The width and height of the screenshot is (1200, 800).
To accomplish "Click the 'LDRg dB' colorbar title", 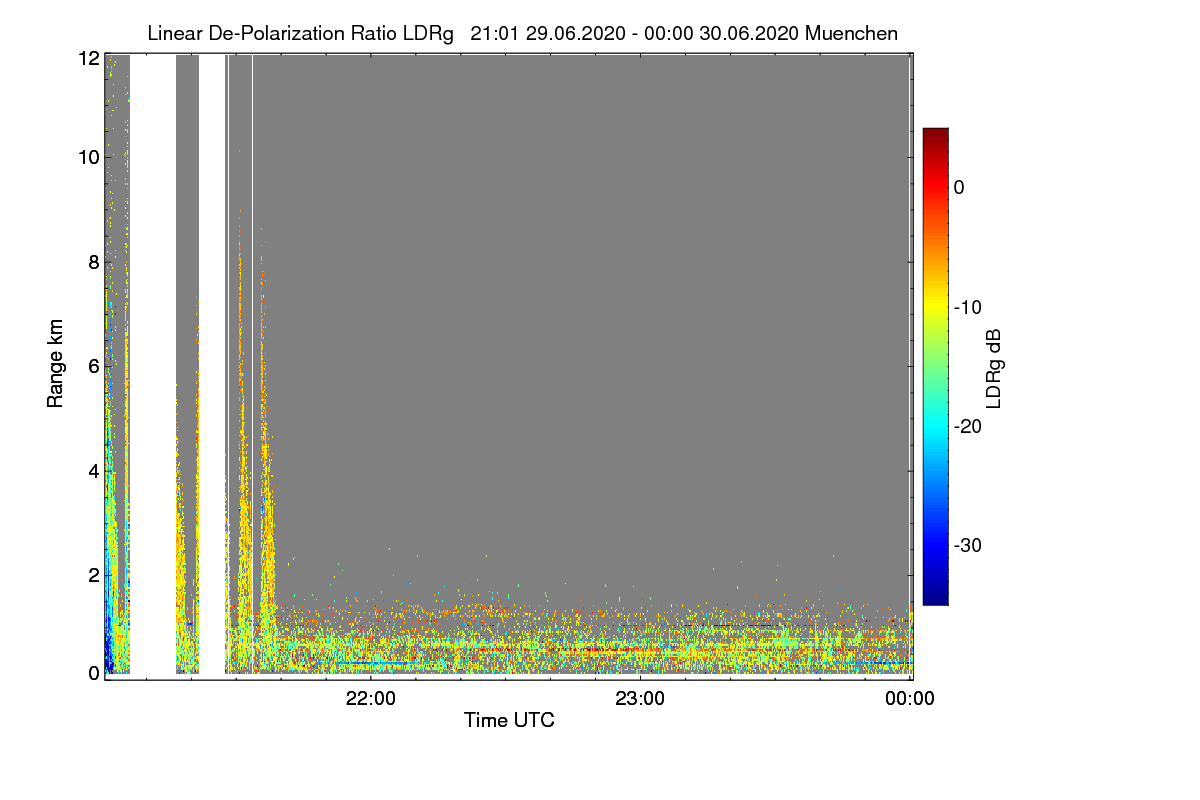I will (x=994, y=367).
